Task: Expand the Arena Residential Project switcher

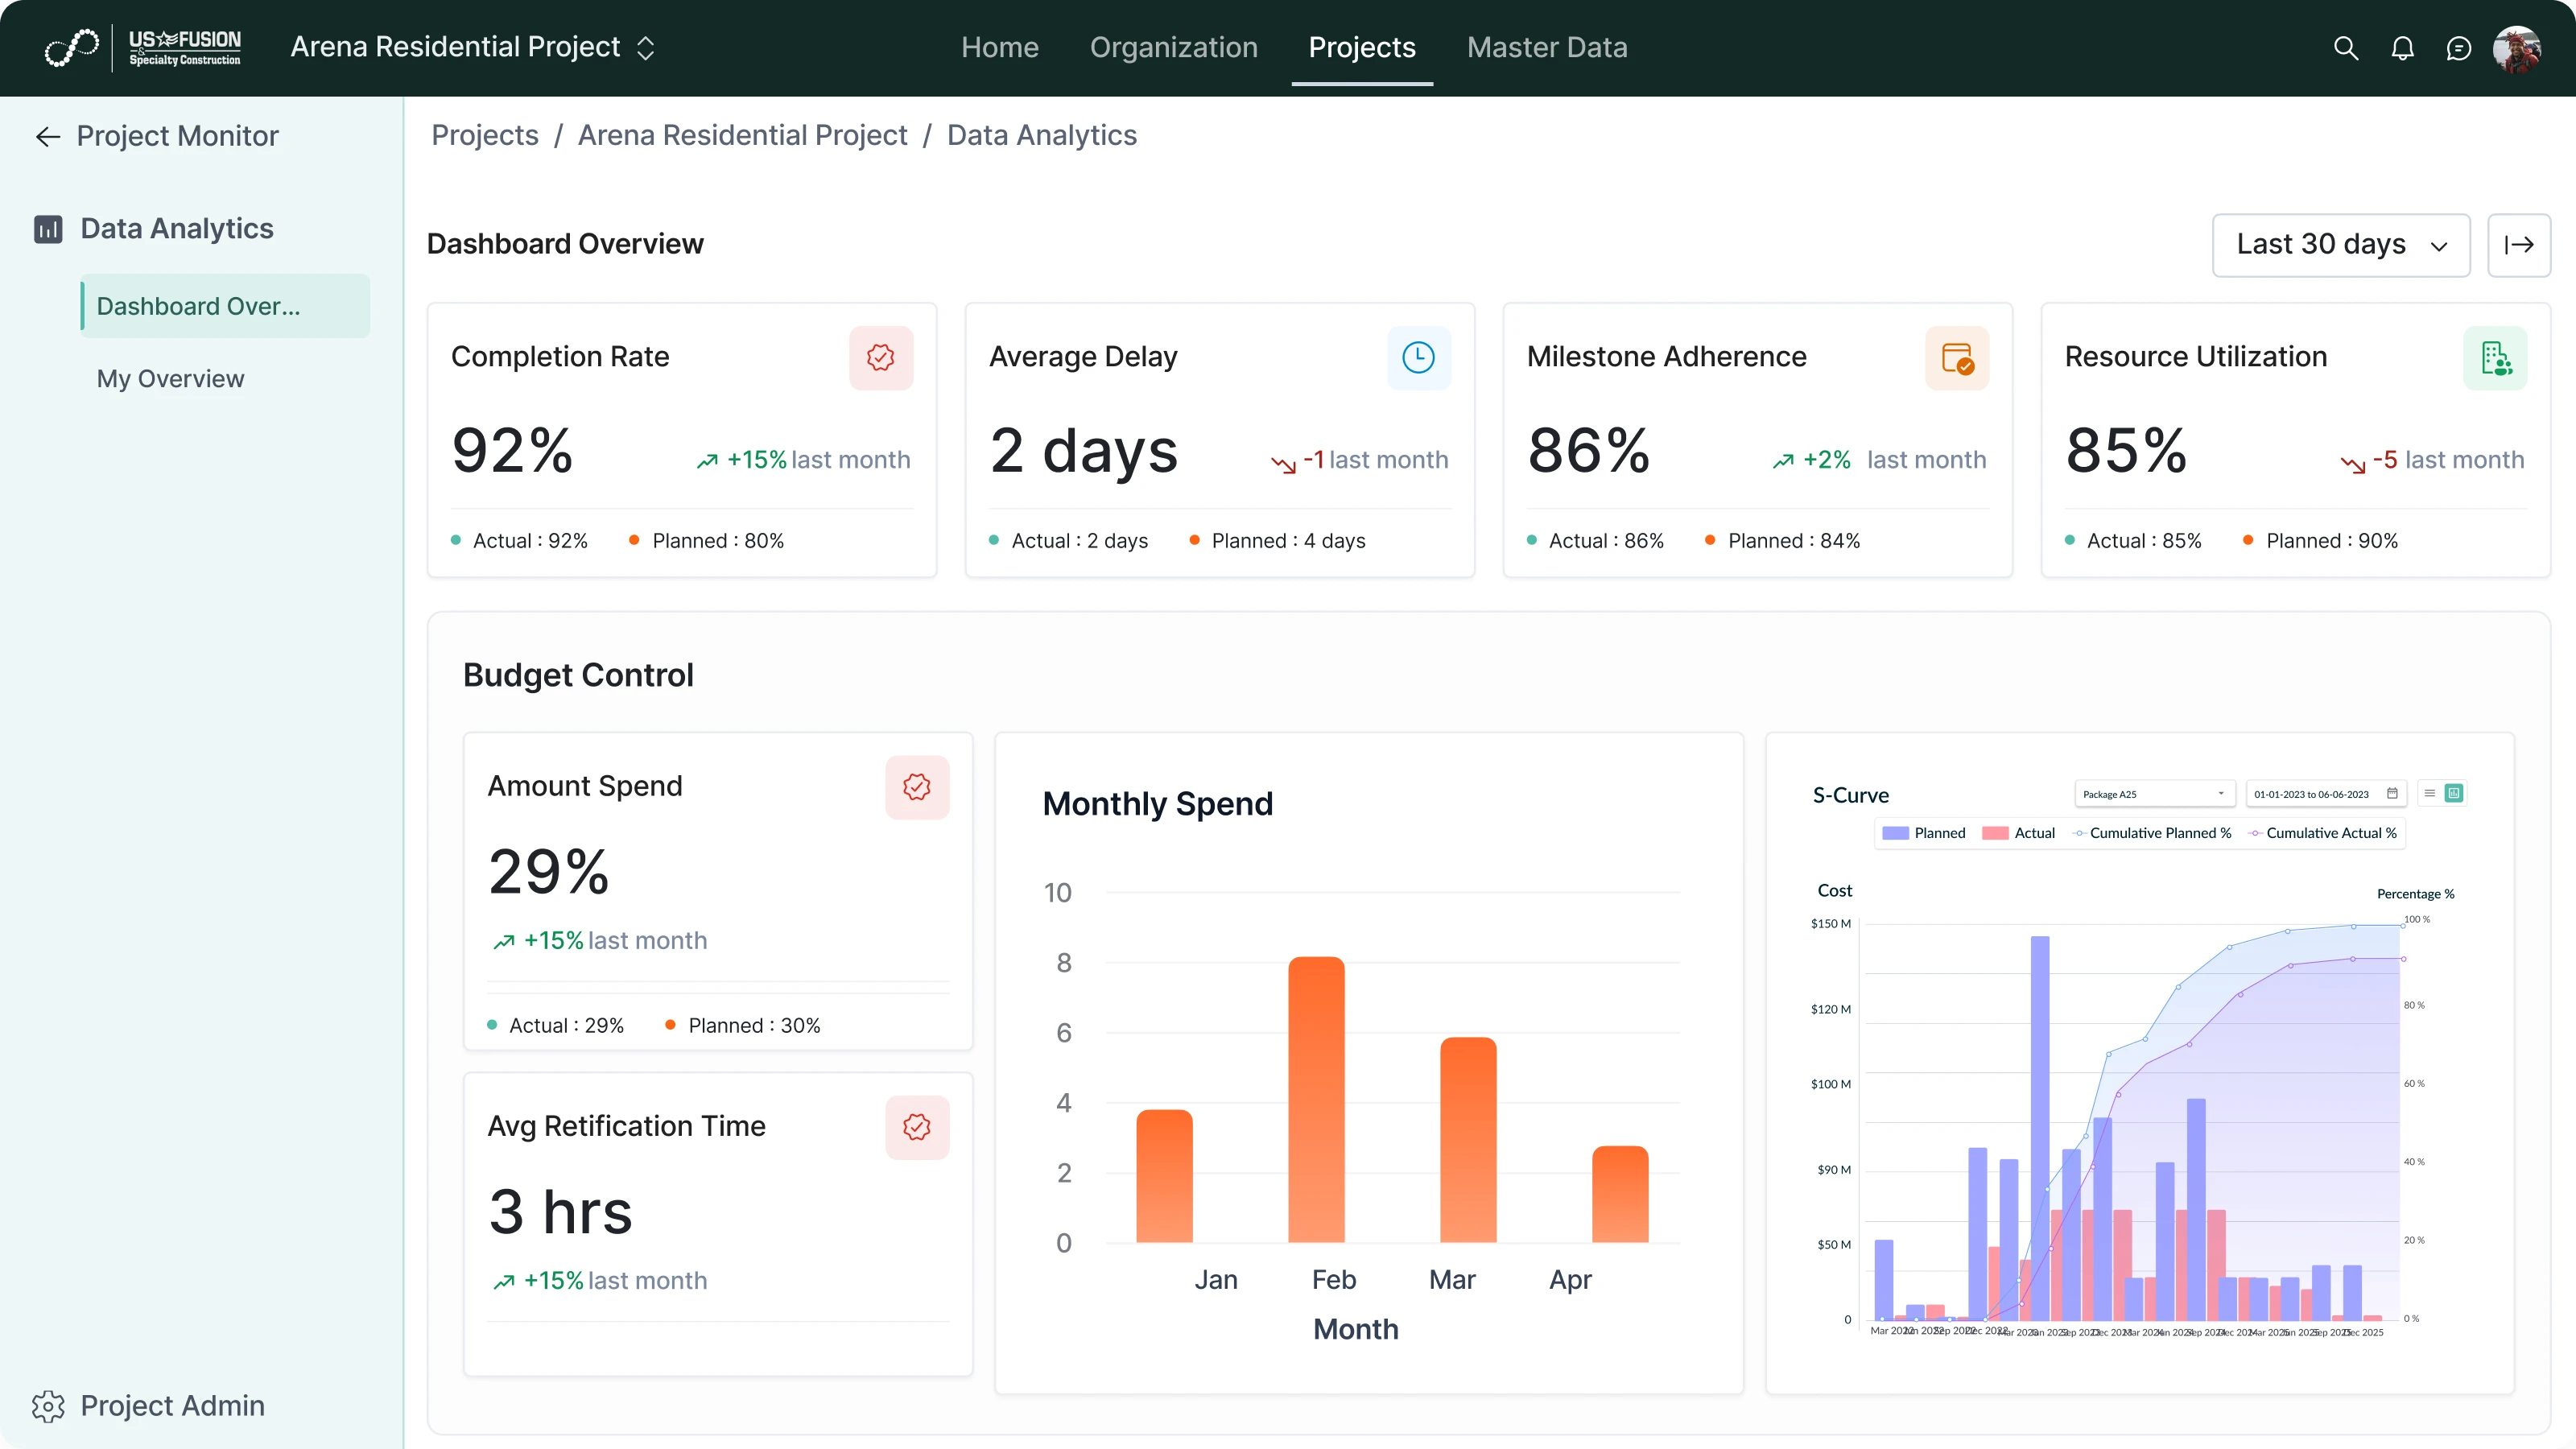Action: pos(646,47)
